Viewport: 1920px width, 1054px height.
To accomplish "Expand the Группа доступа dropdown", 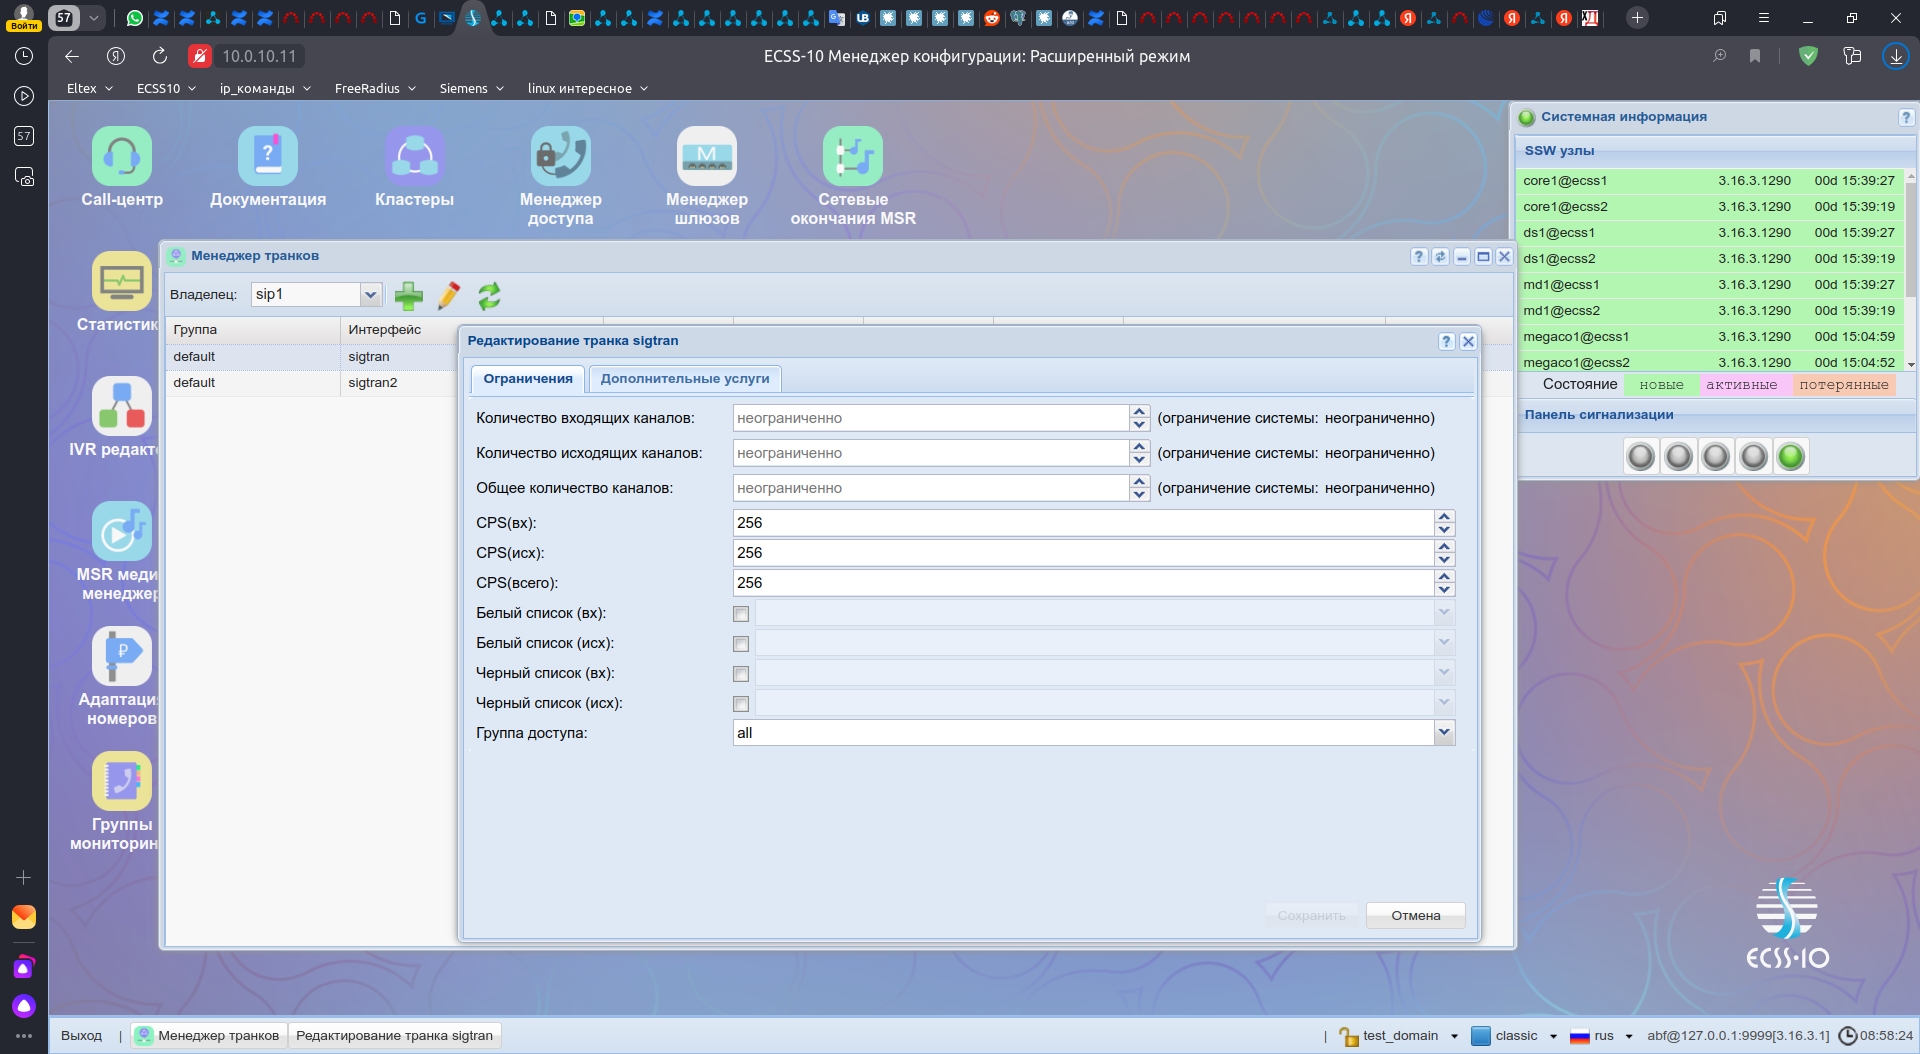I will coord(1444,733).
